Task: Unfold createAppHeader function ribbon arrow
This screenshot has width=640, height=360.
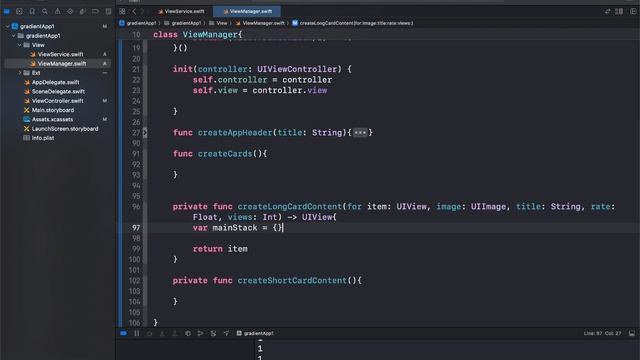Action: pyautogui.click(x=145, y=132)
